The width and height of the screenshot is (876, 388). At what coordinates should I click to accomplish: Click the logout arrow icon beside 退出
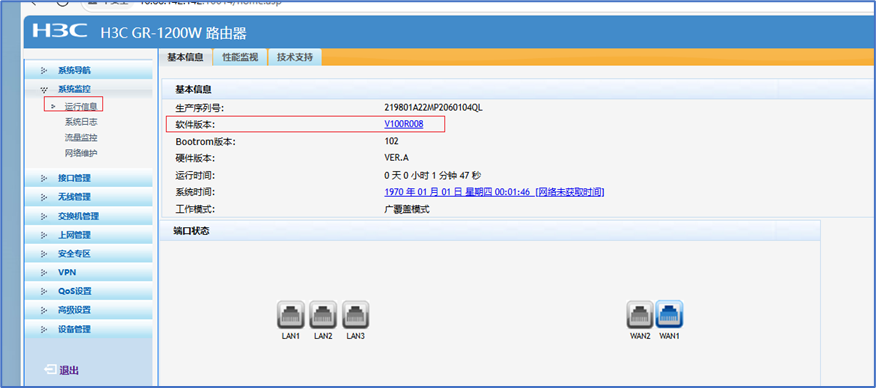(x=50, y=370)
